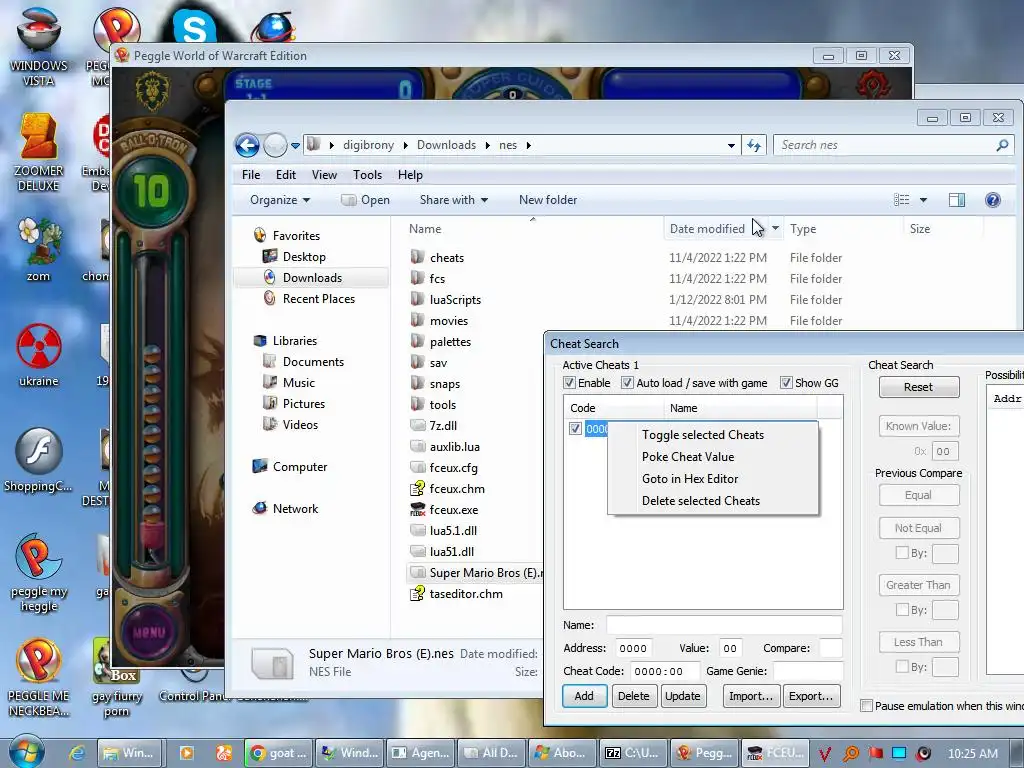Open the 'peggle my heggle' desktop icon
The height and width of the screenshot is (768, 1024).
39,573
